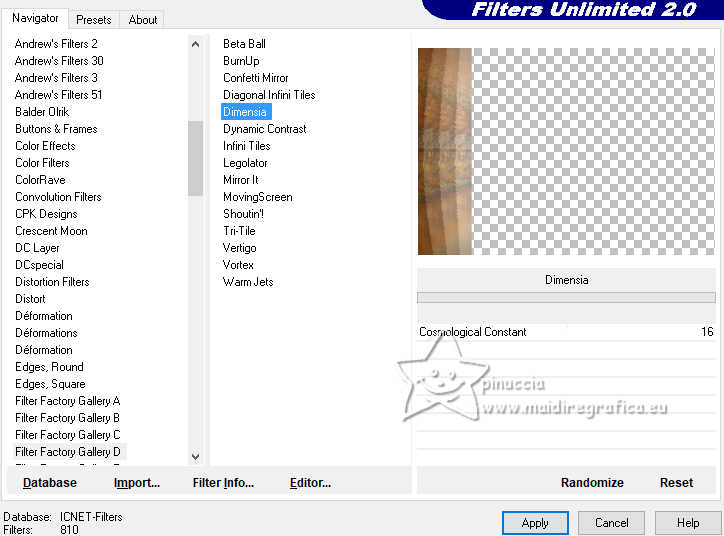
Task: Select Balder Olrik category
Action: 42,112
